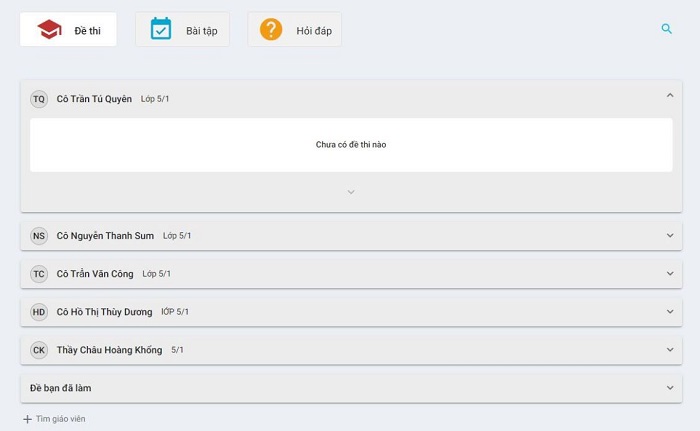Expand Cô Hồ Thị Thùy Dương panel chevron
The width and height of the screenshot is (700, 431).
pyautogui.click(x=670, y=312)
